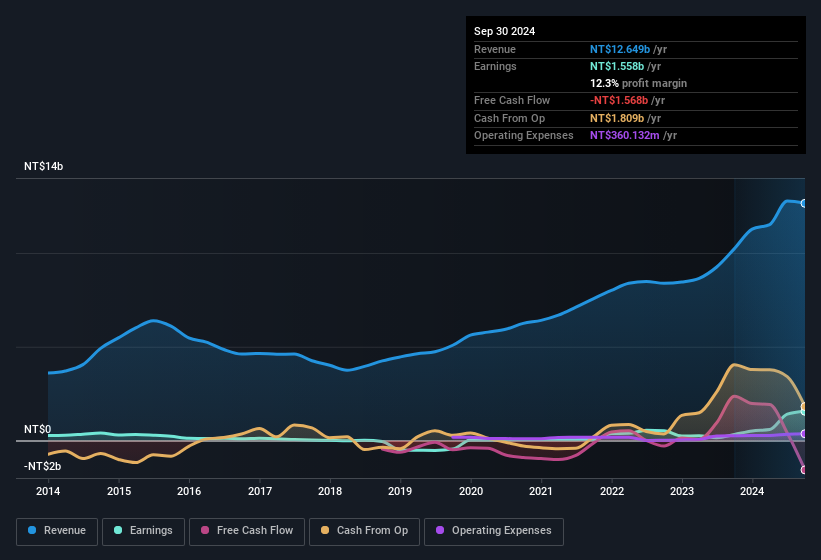Click the 12.3% profit margin text
821x560 pixels.
click(x=638, y=83)
